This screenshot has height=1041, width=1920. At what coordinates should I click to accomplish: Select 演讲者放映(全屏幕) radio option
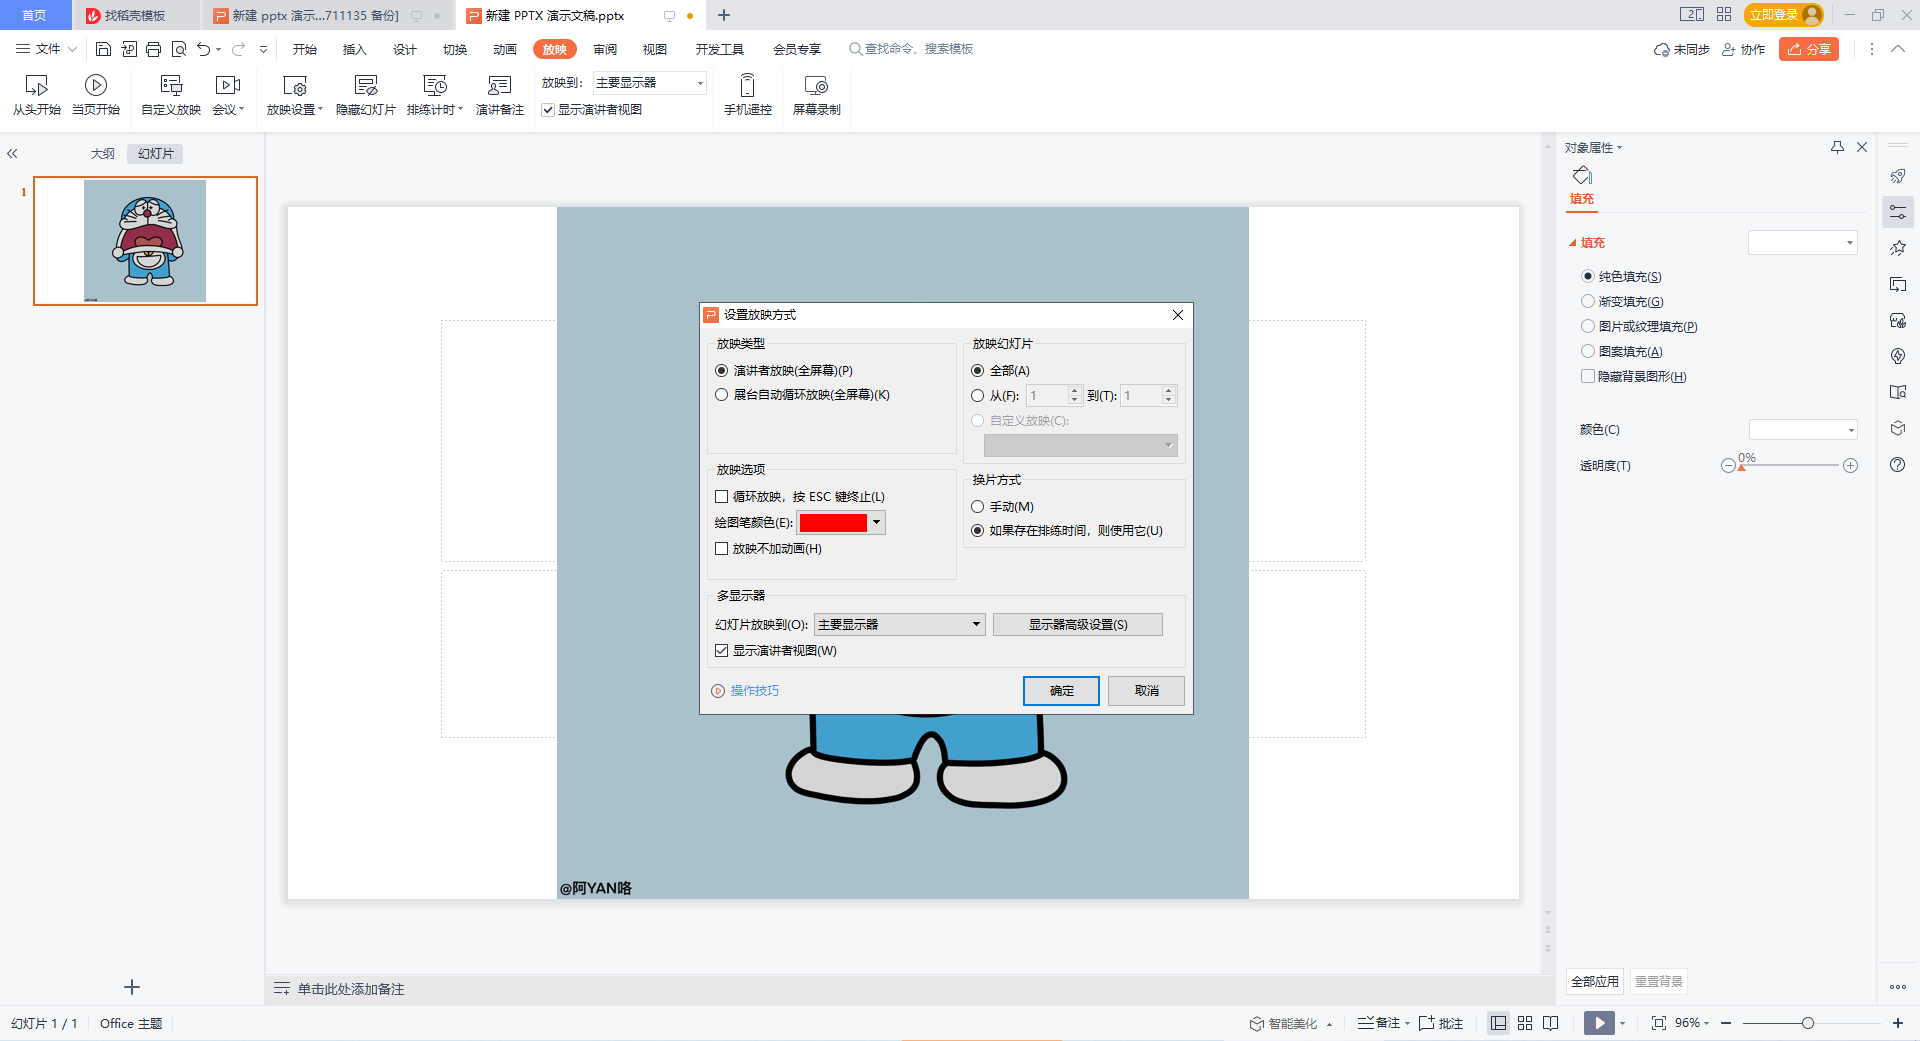pos(721,371)
